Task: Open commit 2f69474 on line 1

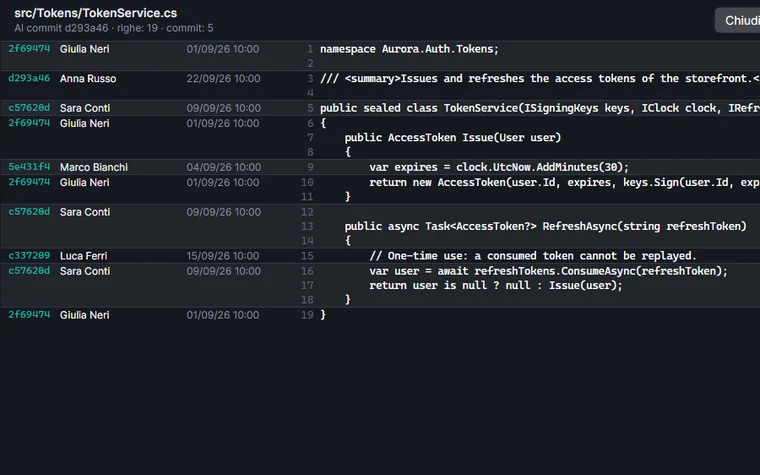Action: 29,48
